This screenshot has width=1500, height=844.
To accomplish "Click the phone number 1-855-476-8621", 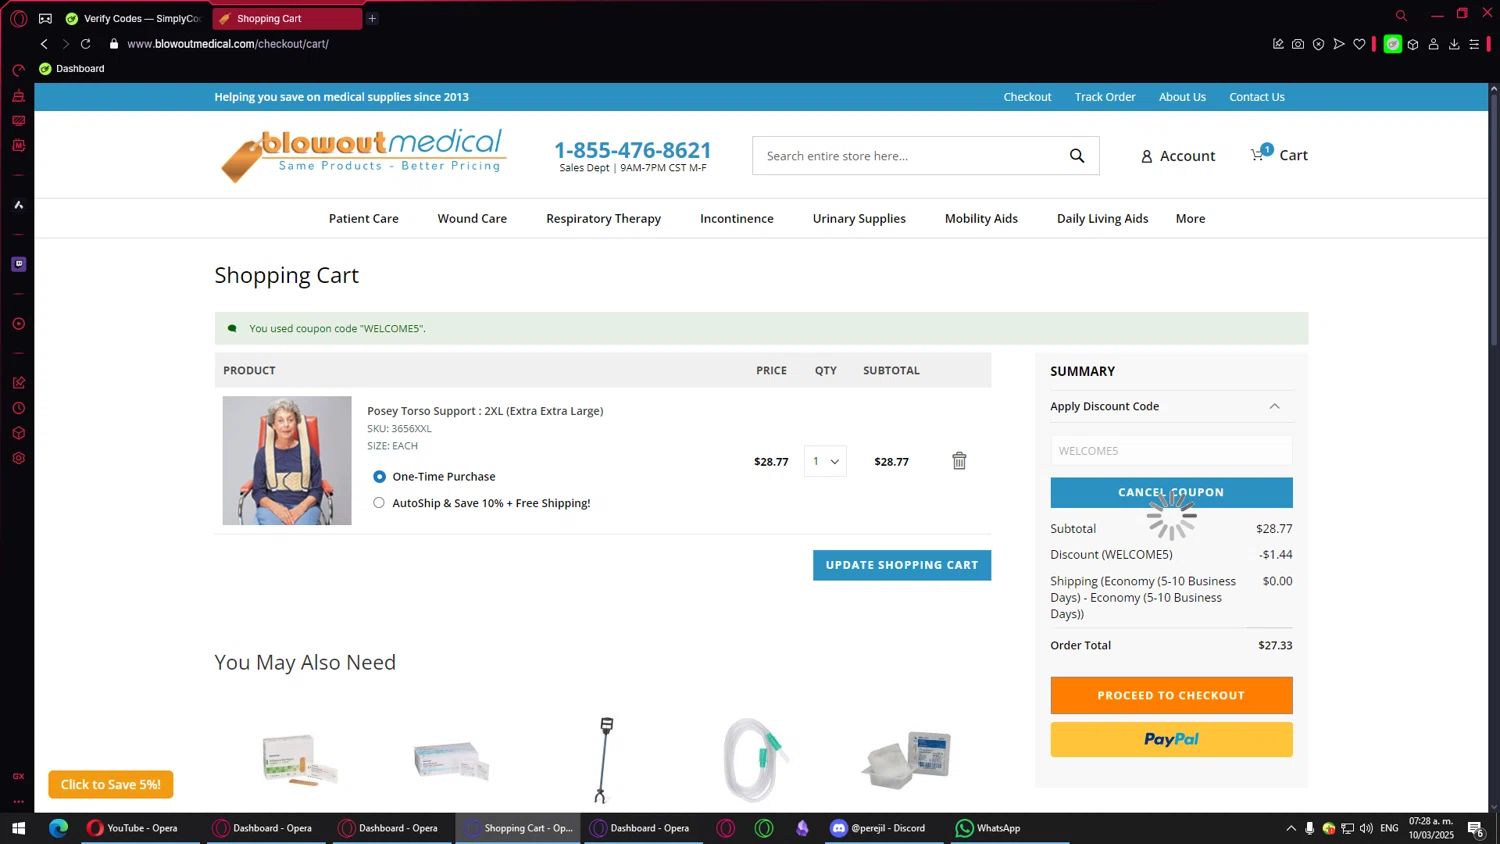I will (x=633, y=150).
